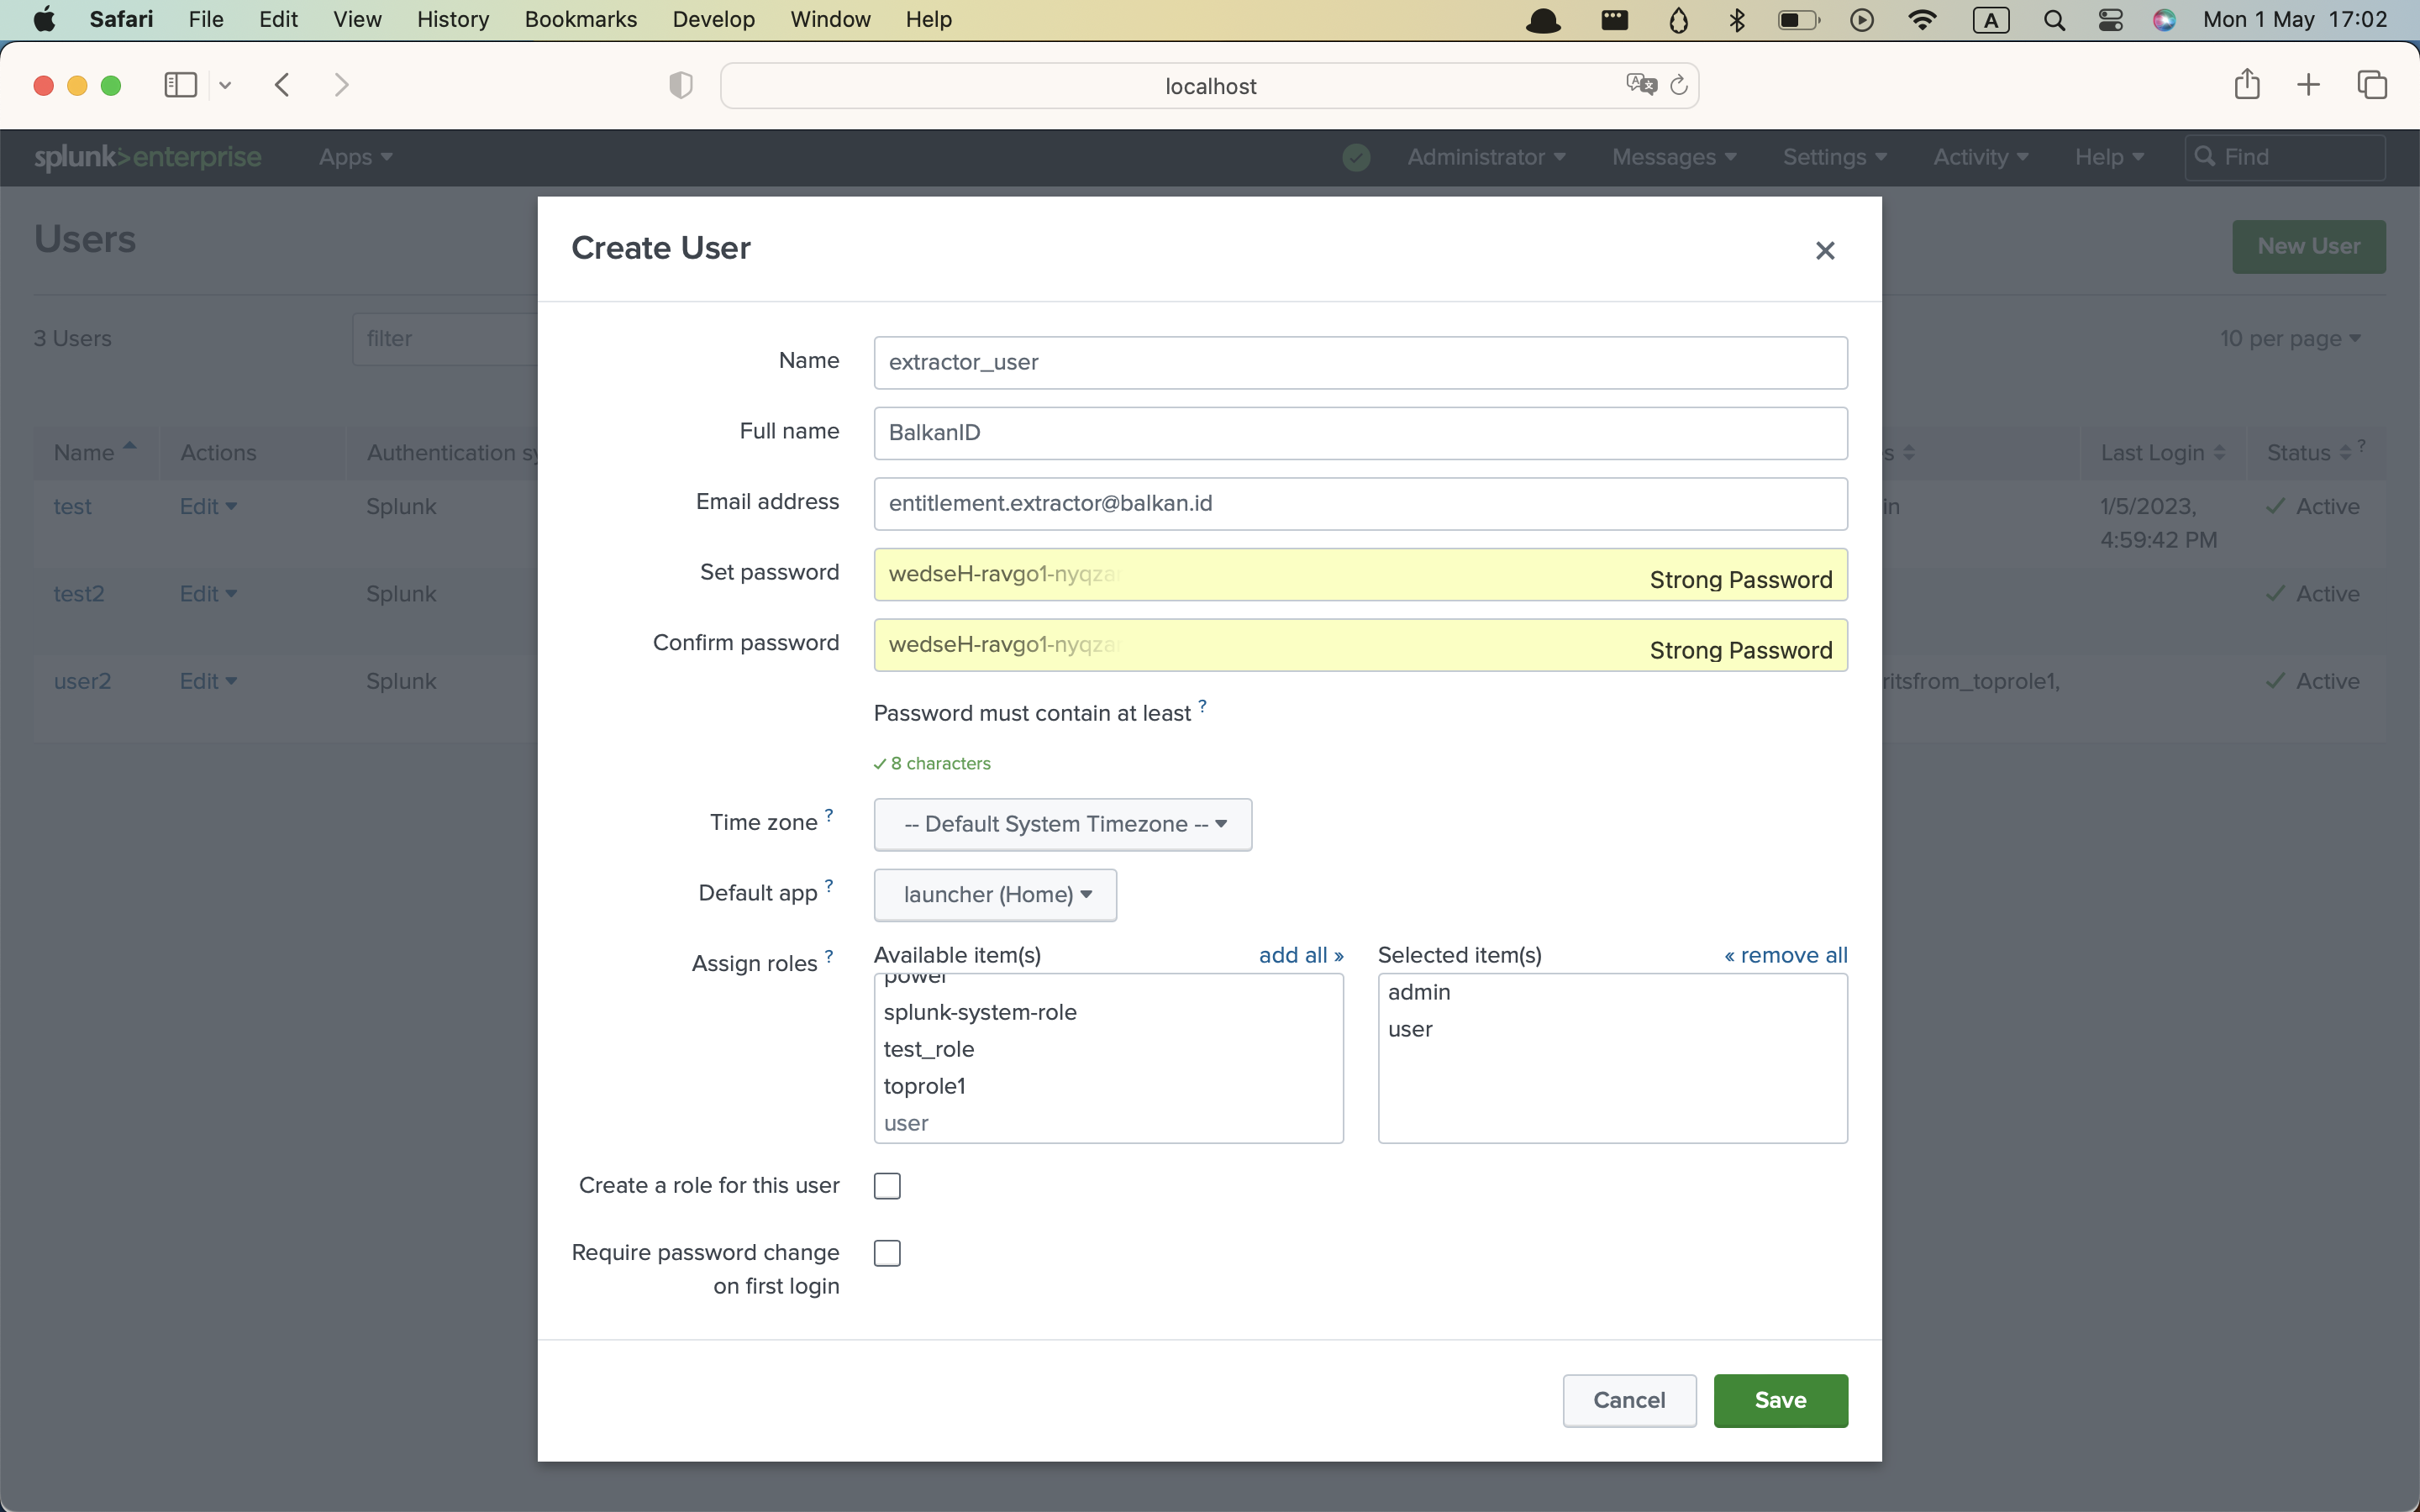Check Require password change on first login
The height and width of the screenshot is (1512, 2420).
(x=887, y=1253)
